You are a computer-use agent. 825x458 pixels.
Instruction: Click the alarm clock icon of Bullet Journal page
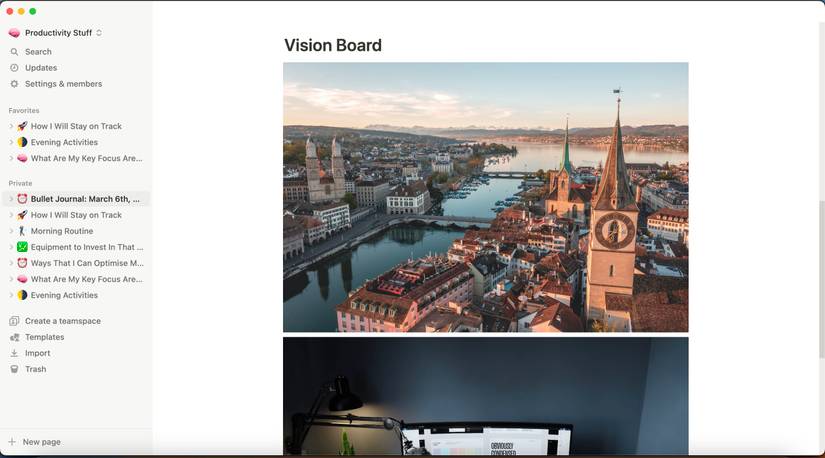22,199
